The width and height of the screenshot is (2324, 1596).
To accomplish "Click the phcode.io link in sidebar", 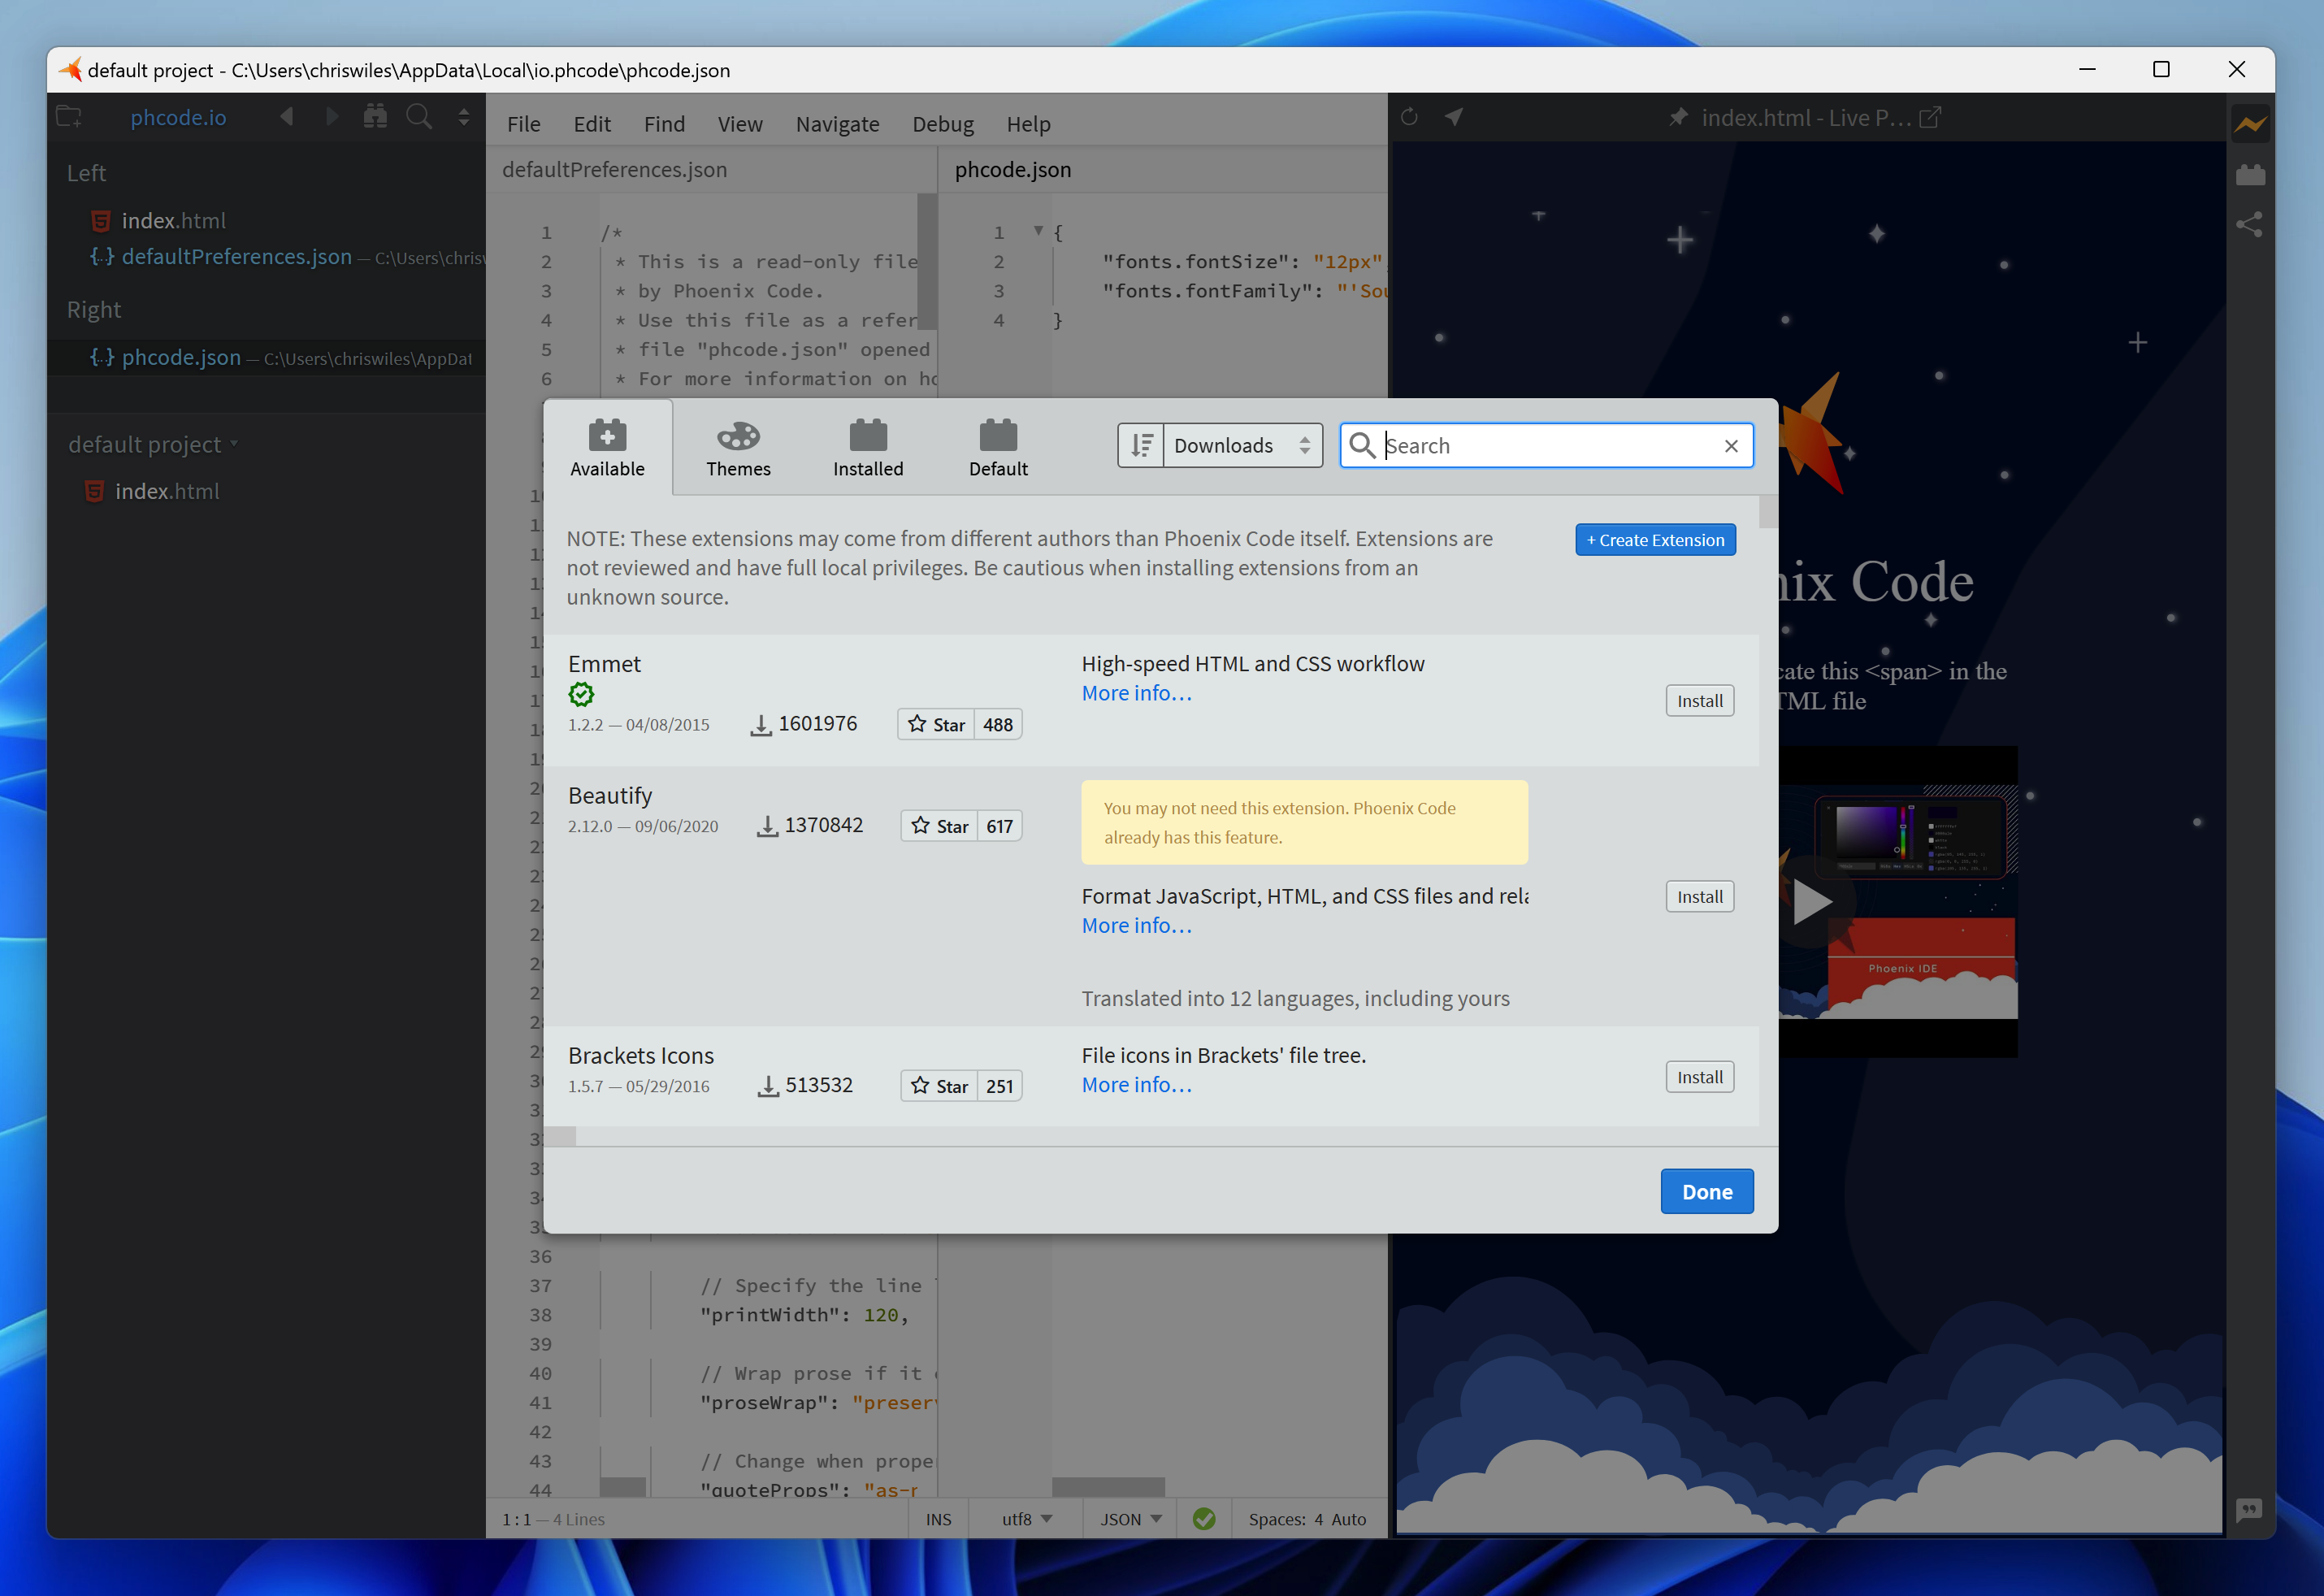I will point(178,117).
